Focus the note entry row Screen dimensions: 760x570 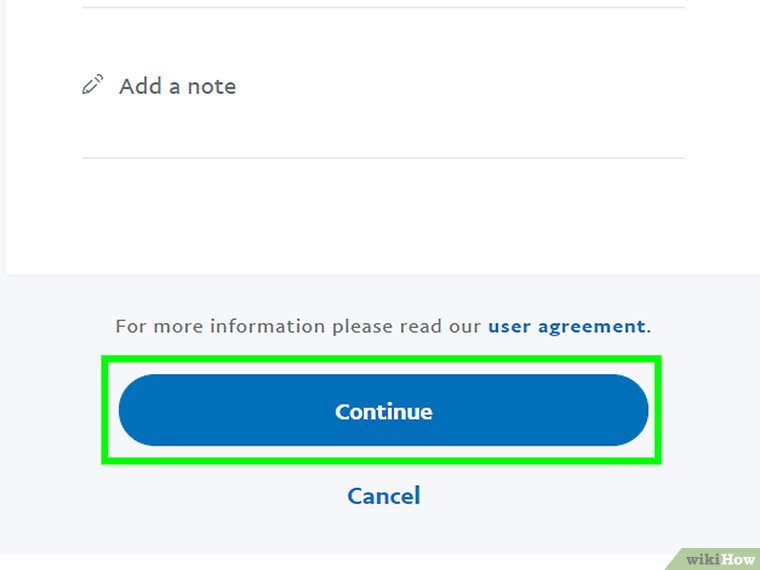[x=383, y=86]
